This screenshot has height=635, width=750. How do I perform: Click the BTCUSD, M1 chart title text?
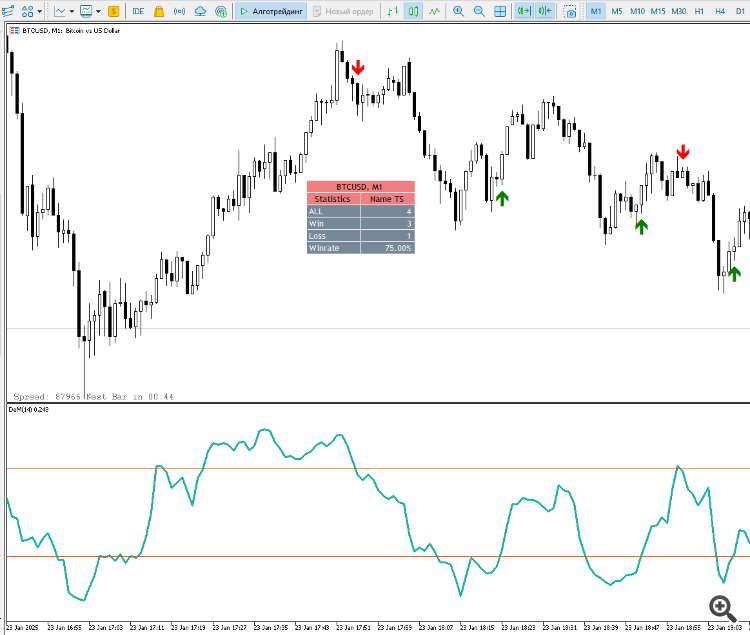[71, 31]
